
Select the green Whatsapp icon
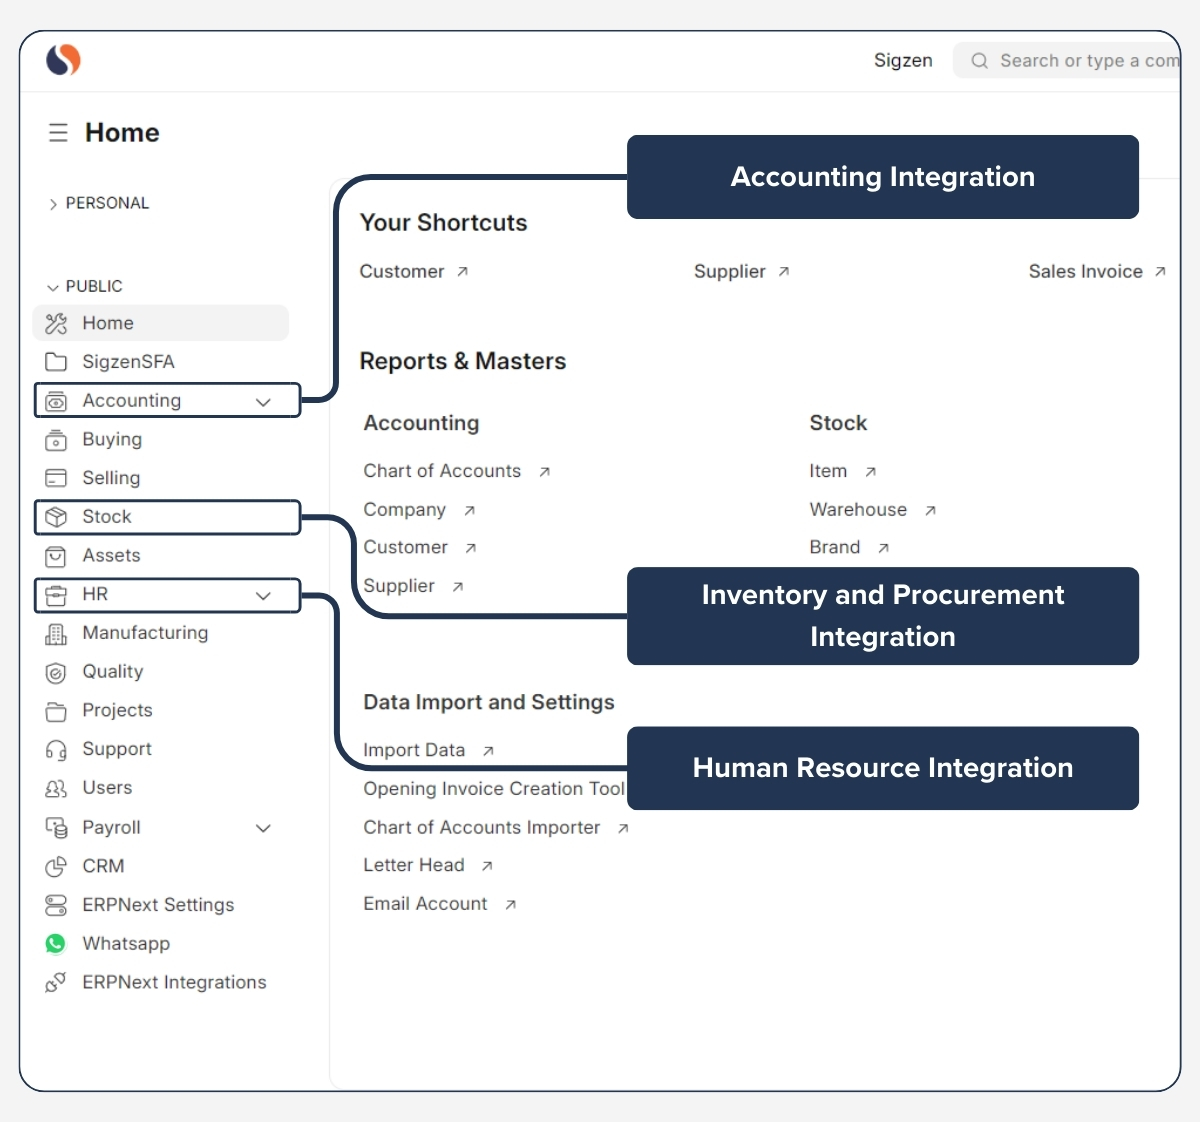(x=56, y=943)
